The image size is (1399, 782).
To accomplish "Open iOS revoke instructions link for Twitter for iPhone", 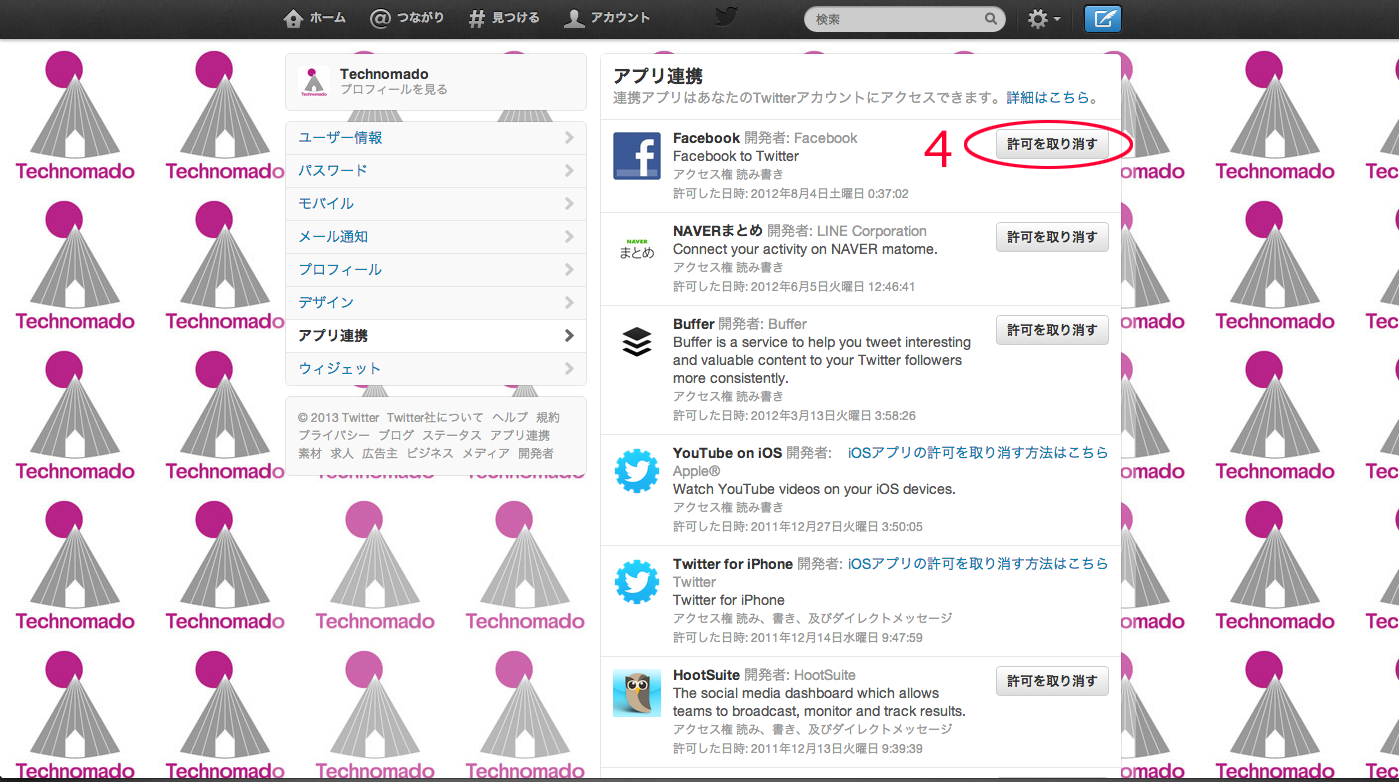I will point(978,564).
